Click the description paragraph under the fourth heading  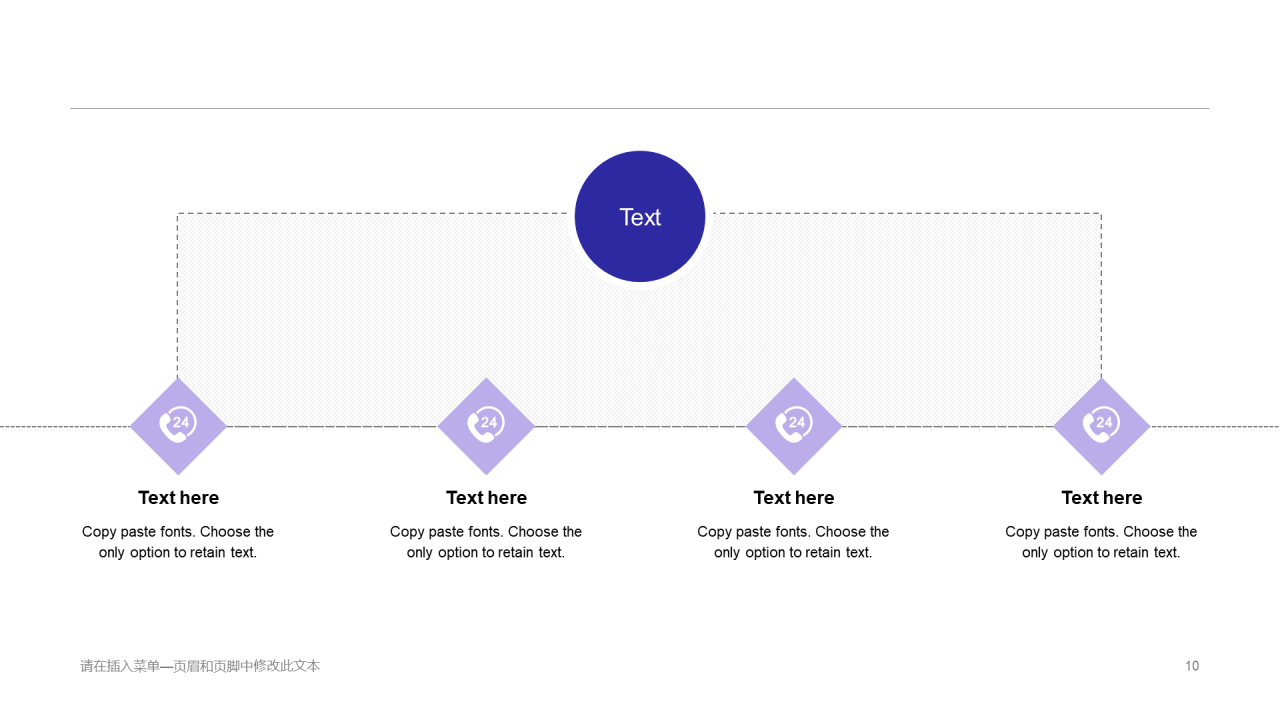pyautogui.click(x=1102, y=542)
